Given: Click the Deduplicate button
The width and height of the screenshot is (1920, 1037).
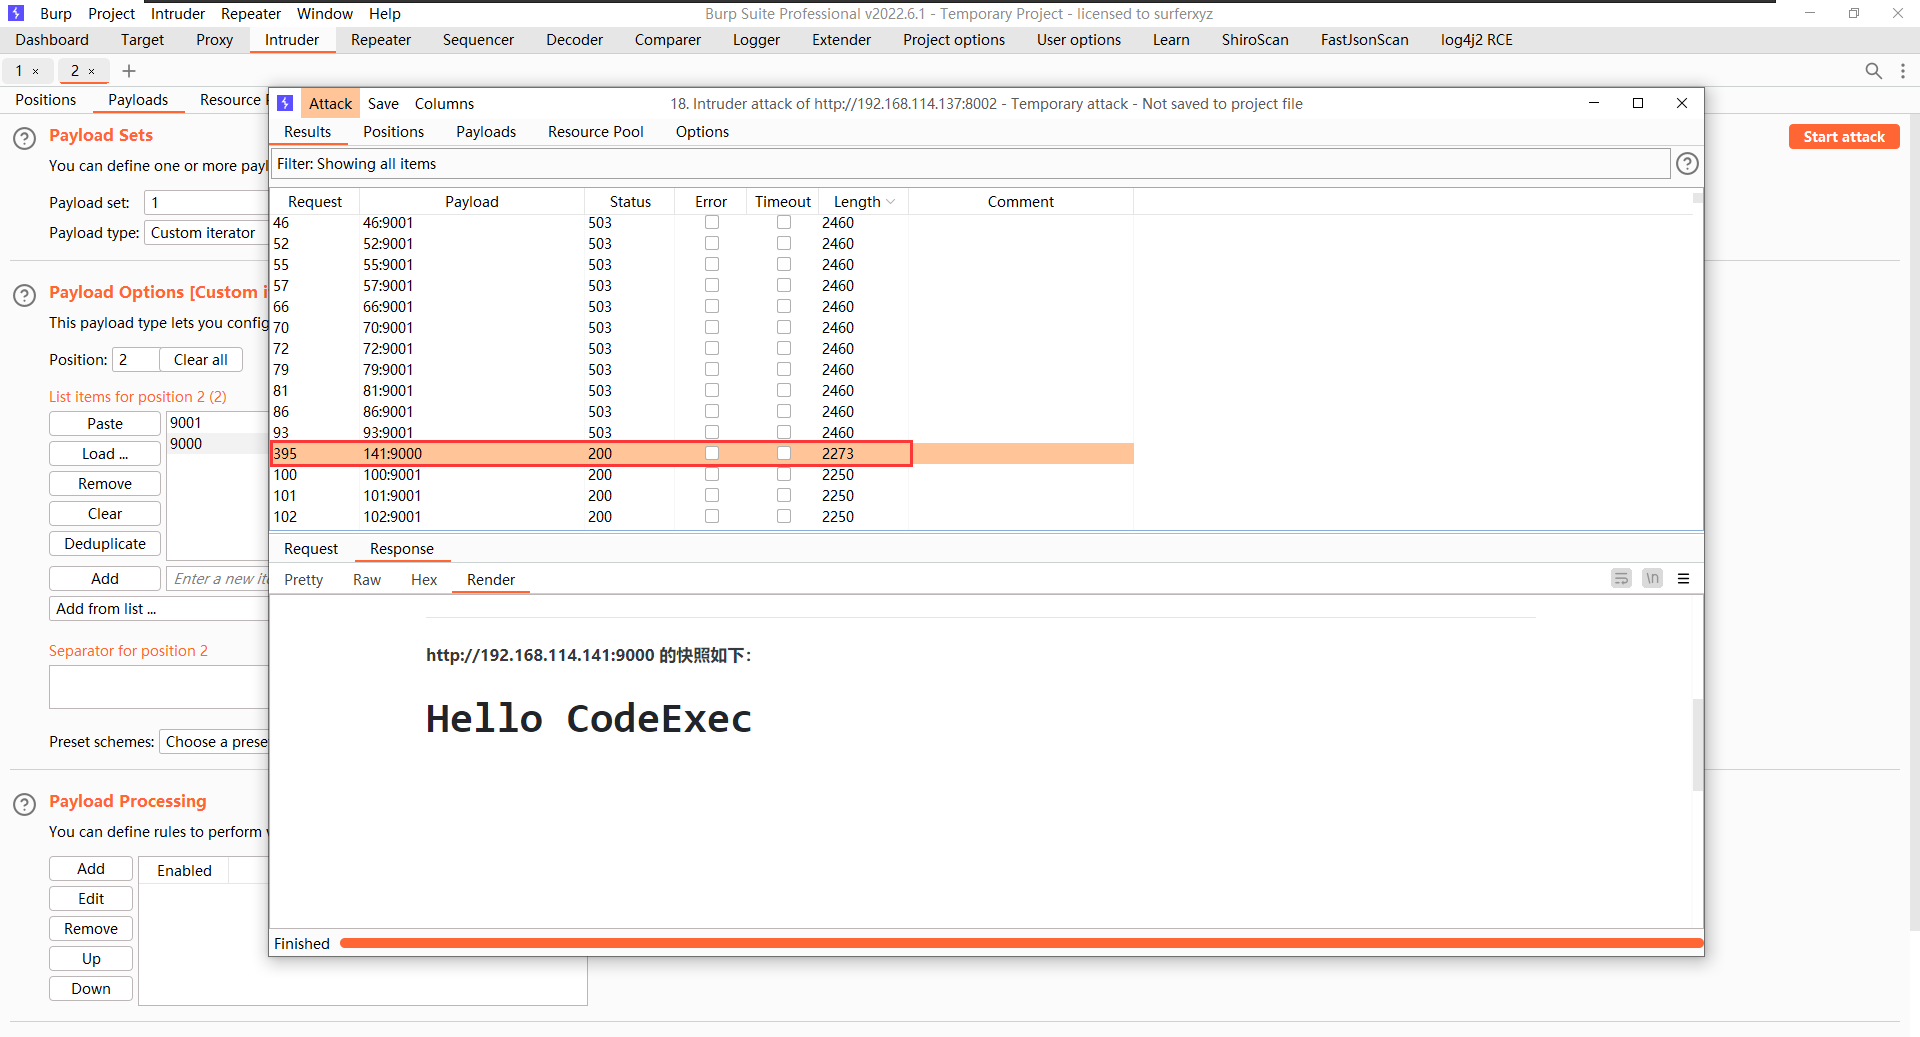Looking at the screenshot, I should [x=105, y=544].
